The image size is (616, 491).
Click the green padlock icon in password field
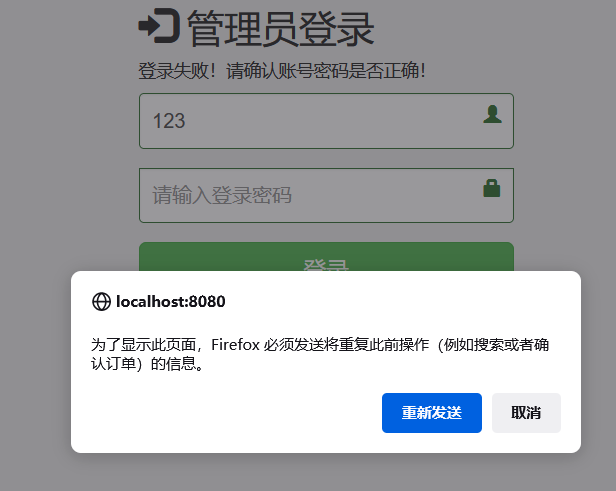(x=491, y=188)
